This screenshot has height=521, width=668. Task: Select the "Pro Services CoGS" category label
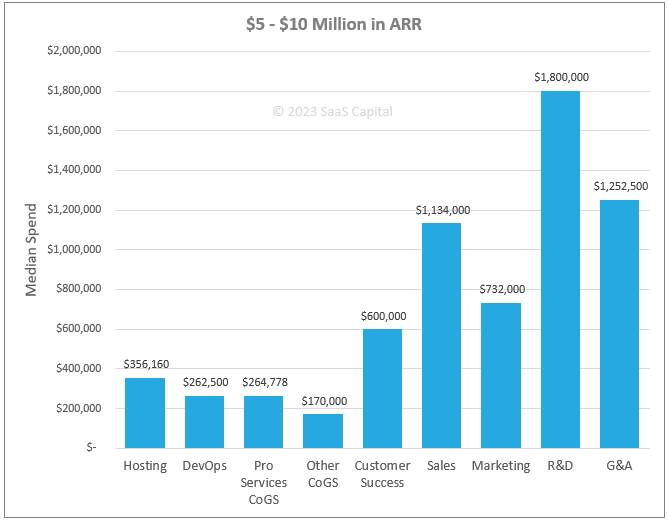pyautogui.click(x=263, y=483)
